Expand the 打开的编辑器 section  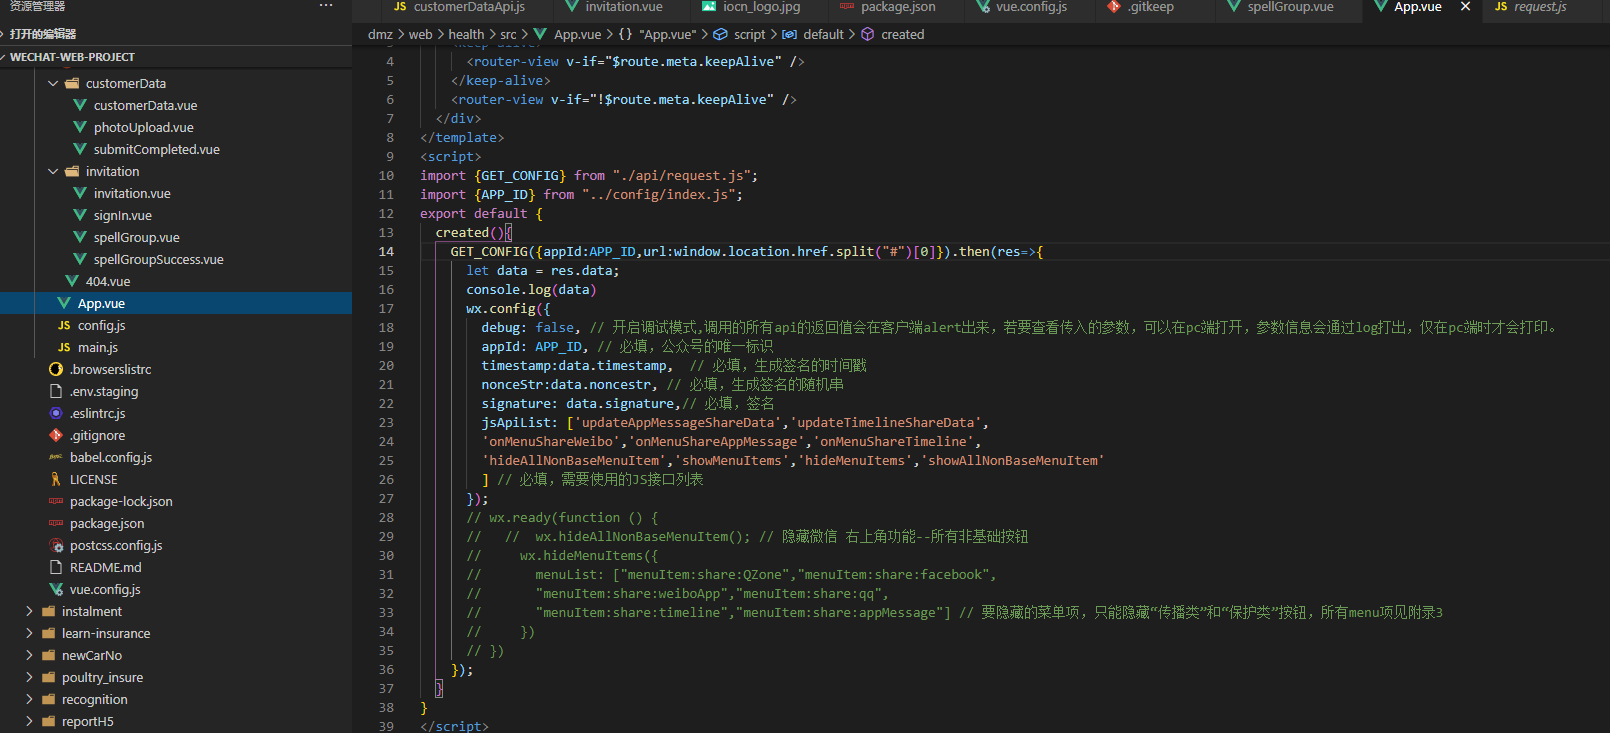click(x=176, y=34)
